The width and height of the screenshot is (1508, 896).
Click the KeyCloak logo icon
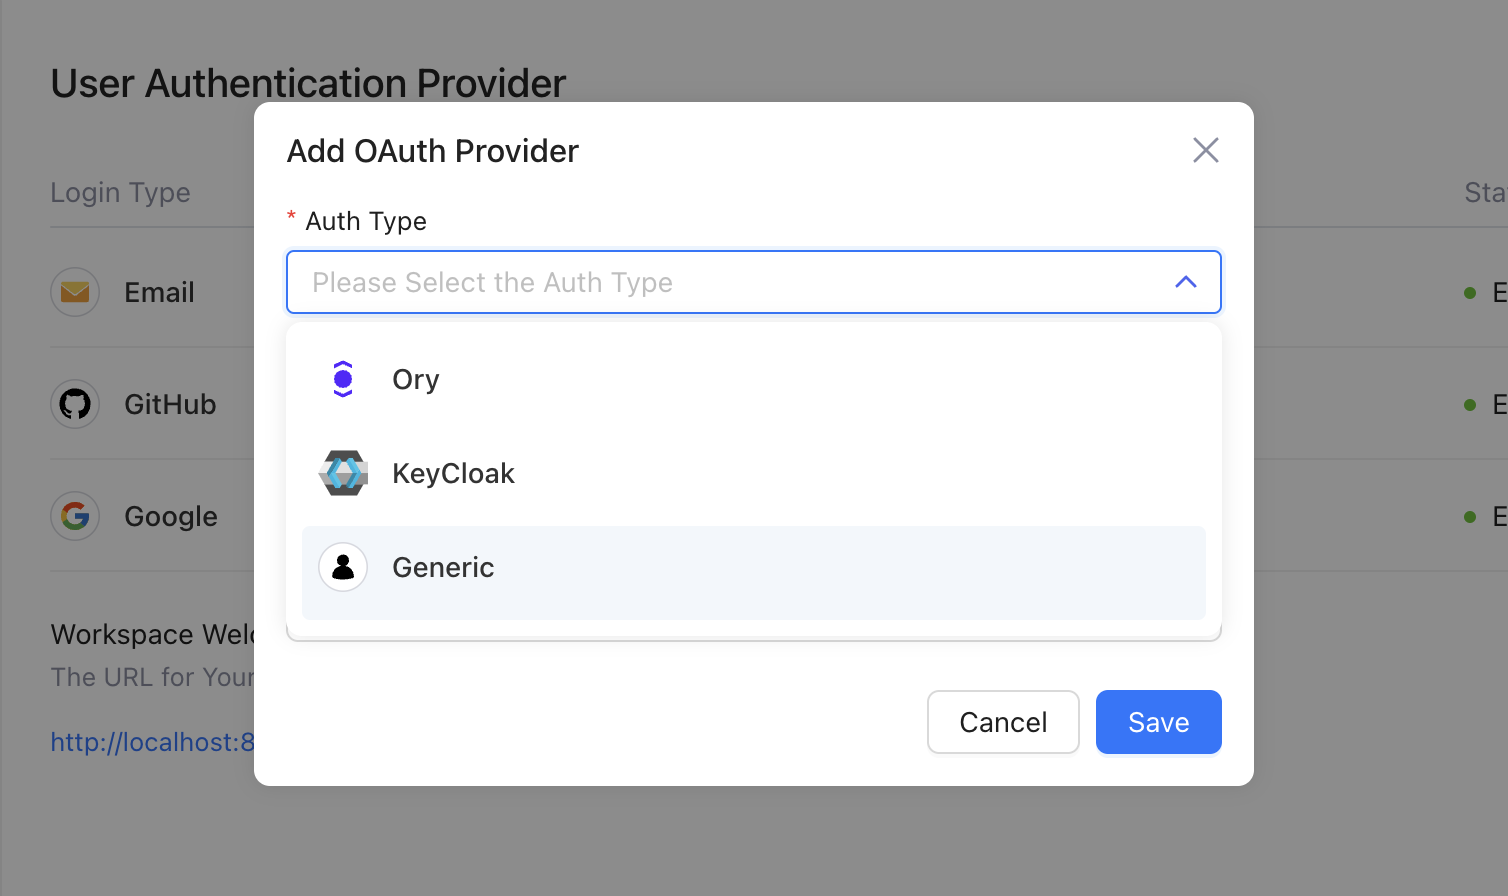click(343, 473)
